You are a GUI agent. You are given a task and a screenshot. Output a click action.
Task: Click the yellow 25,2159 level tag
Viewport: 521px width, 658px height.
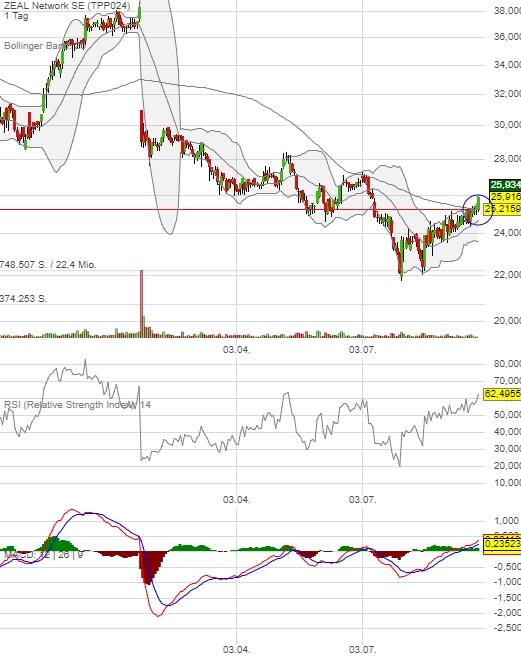tap(502, 209)
